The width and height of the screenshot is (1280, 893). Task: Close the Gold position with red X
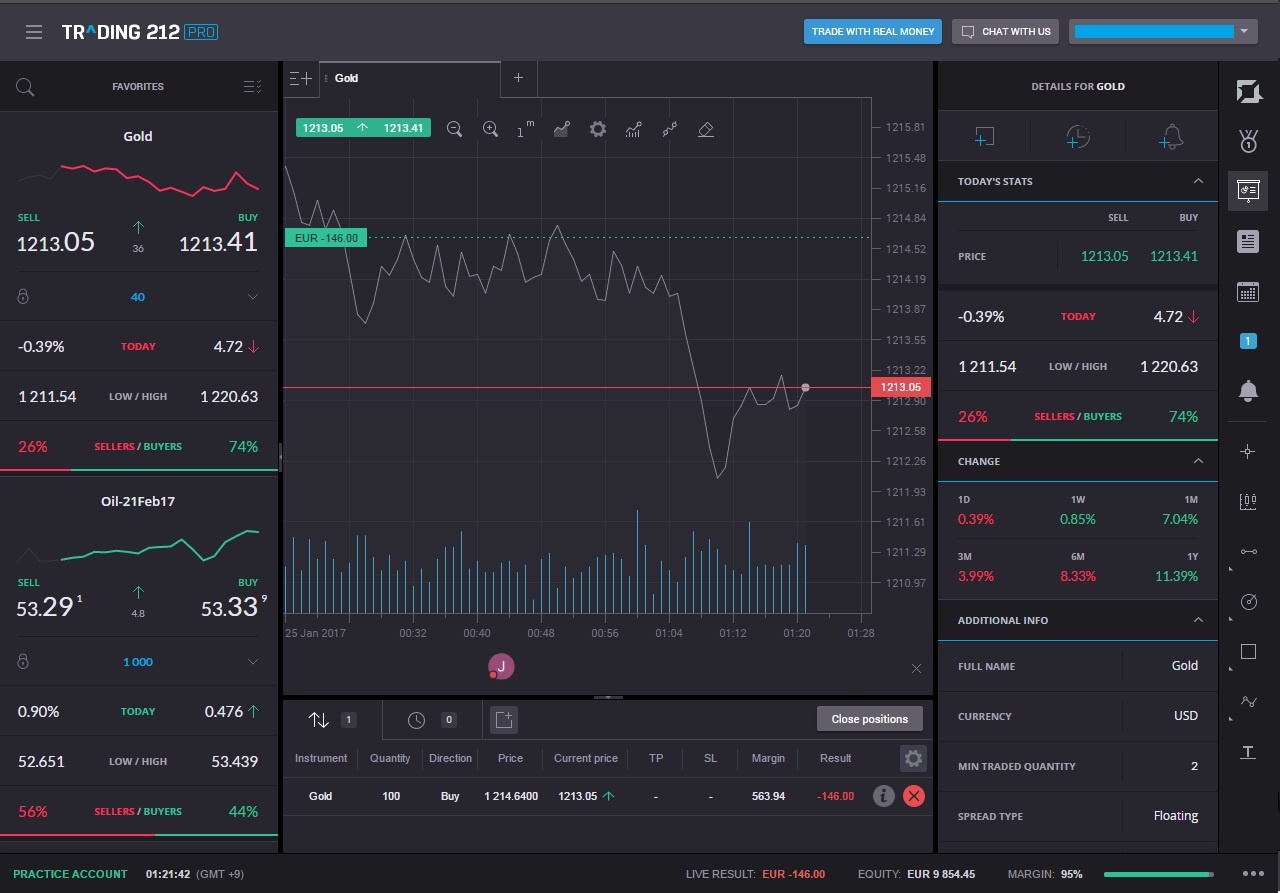[913, 796]
